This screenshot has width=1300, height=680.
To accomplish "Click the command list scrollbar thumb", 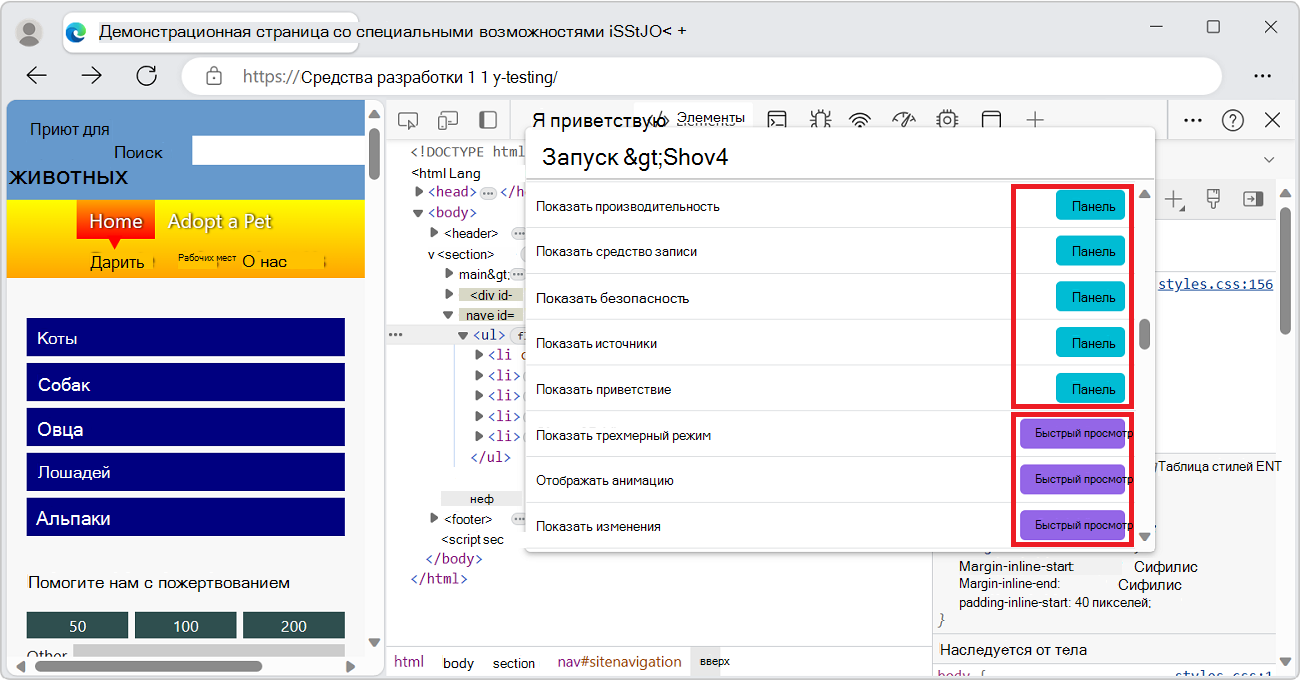I will (x=1145, y=335).
